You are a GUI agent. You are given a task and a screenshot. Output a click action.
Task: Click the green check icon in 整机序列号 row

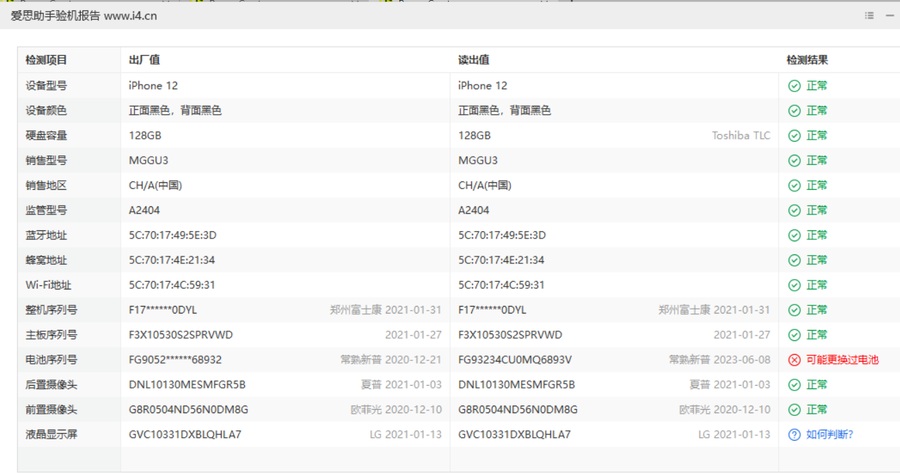(794, 310)
